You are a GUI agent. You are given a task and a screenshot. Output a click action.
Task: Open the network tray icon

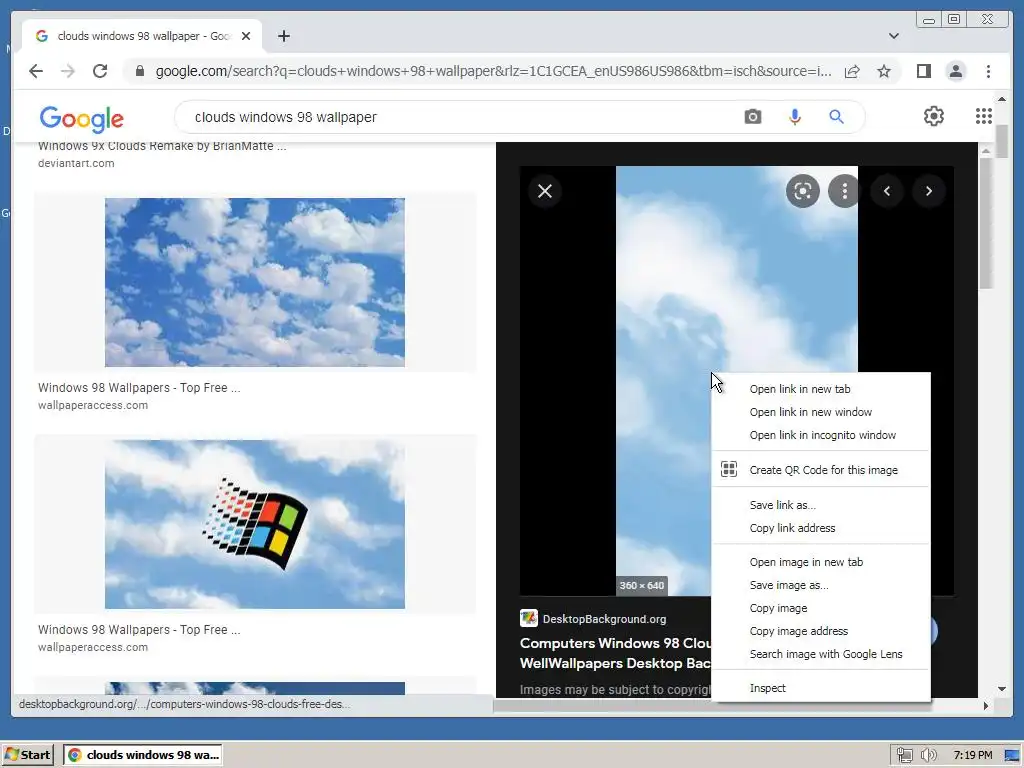(x=904, y=755)
